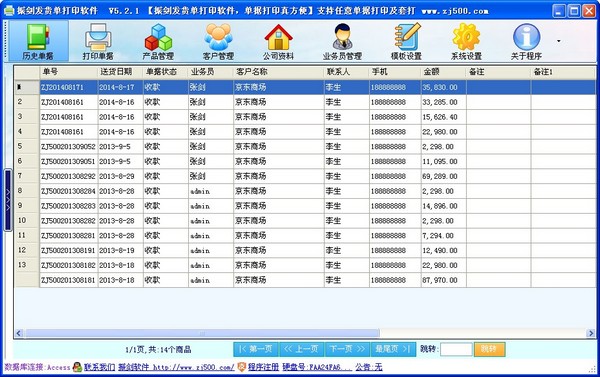This screenshot has height=377, width=600.
Task: Click the amount cell 7,294.00
Action: (x=444, y=236)
